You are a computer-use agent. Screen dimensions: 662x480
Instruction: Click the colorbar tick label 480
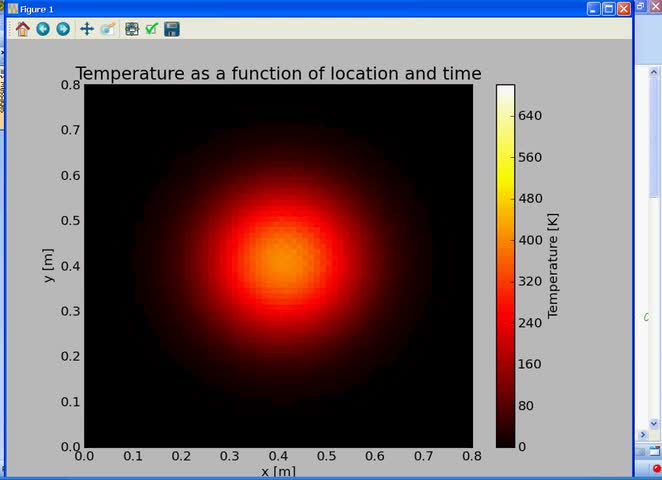(530, 198)
